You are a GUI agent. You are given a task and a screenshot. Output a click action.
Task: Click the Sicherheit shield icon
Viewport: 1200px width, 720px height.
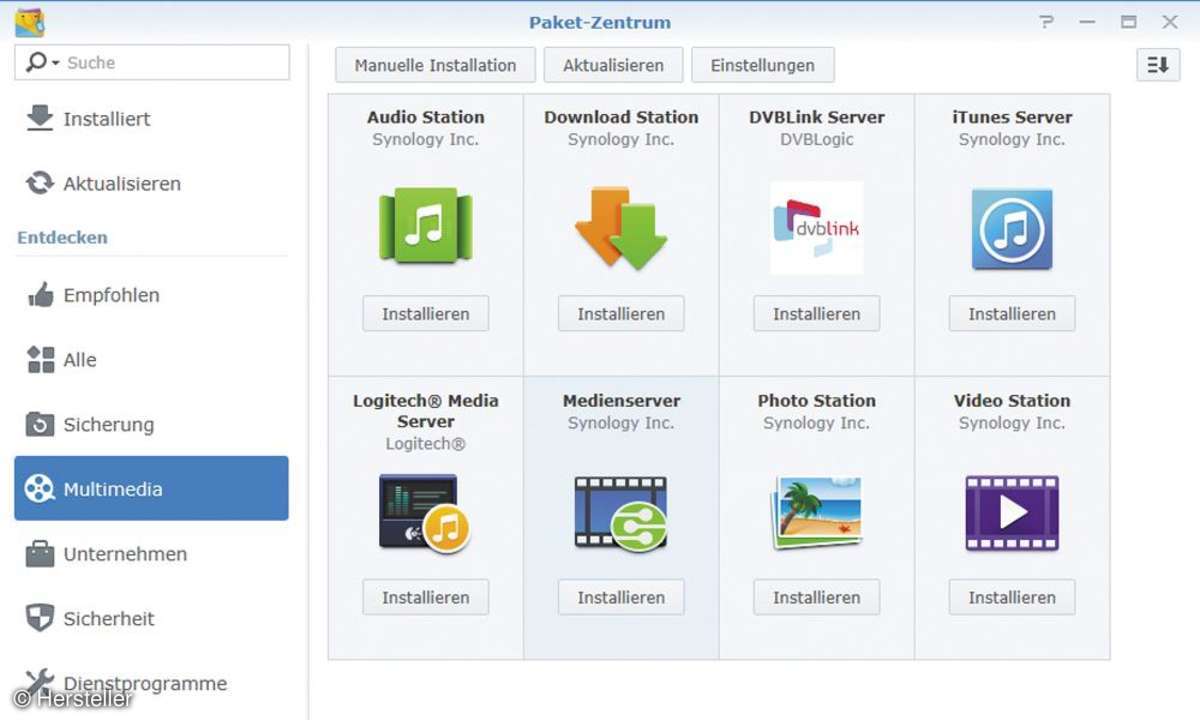tap(40, 618)
